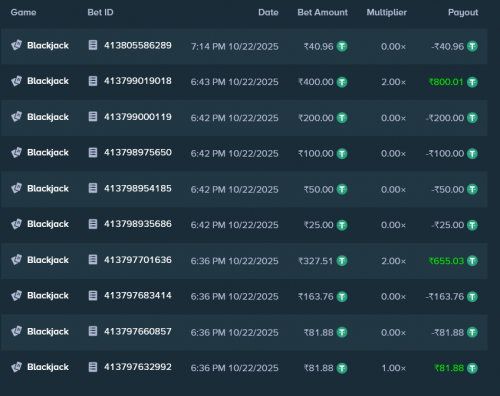This screenshot has width=500, height=396.
Task: Click the -₹25.00 payout value
Action: (447, 225)
